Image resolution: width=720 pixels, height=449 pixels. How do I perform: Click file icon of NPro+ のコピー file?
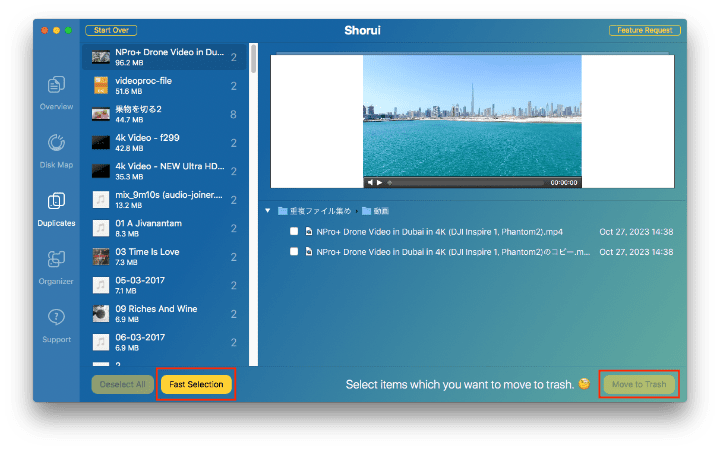309,252
